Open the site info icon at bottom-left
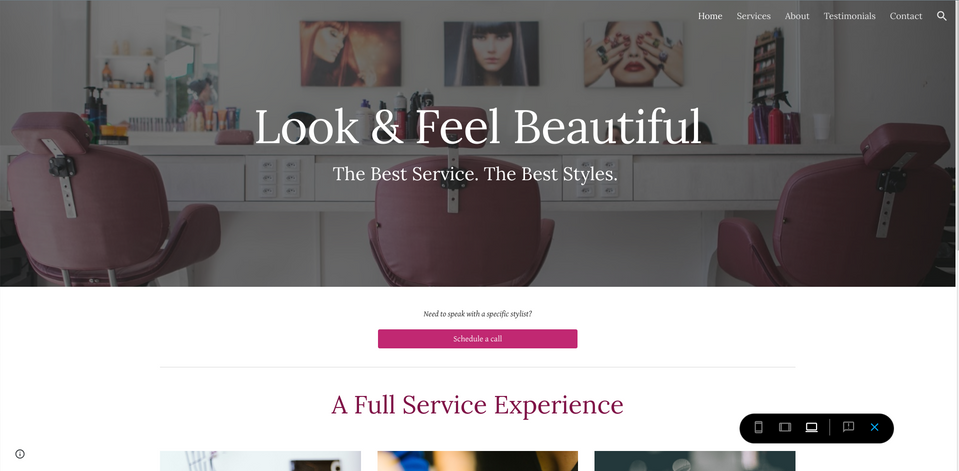 point(20,454)
